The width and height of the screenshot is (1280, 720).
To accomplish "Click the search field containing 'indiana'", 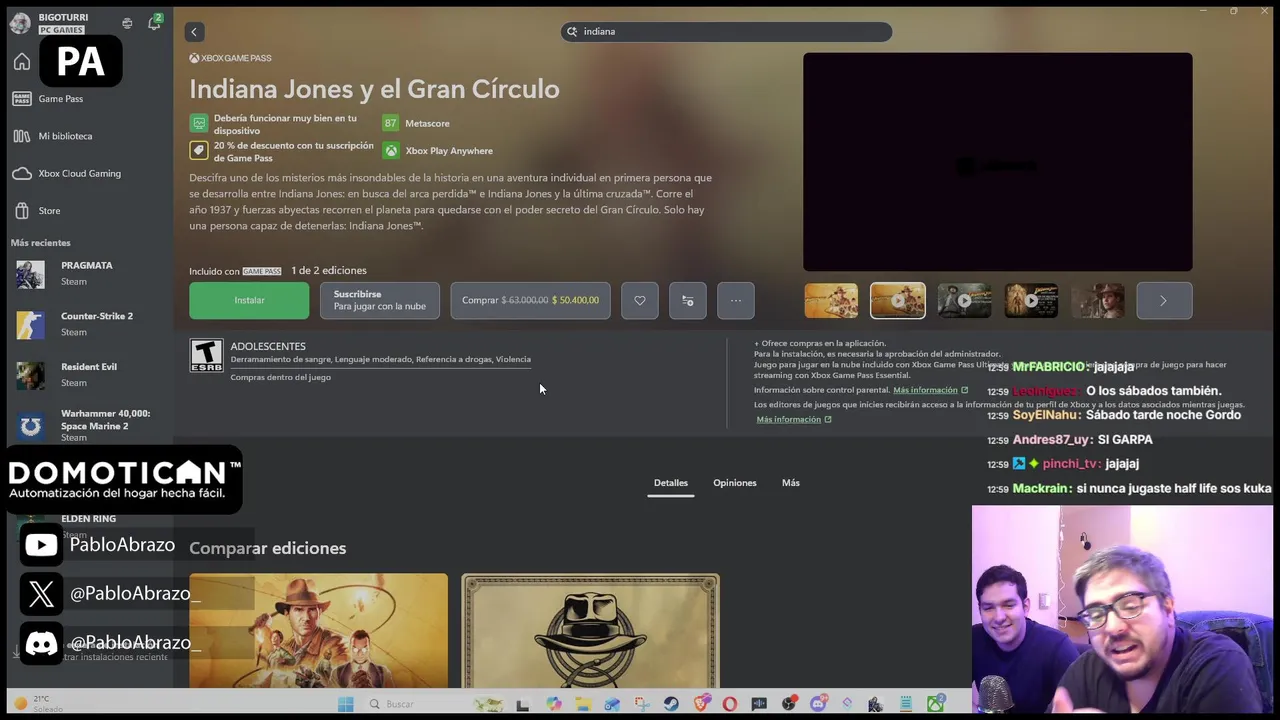I will pyautogui.click(x=726, y=32).
